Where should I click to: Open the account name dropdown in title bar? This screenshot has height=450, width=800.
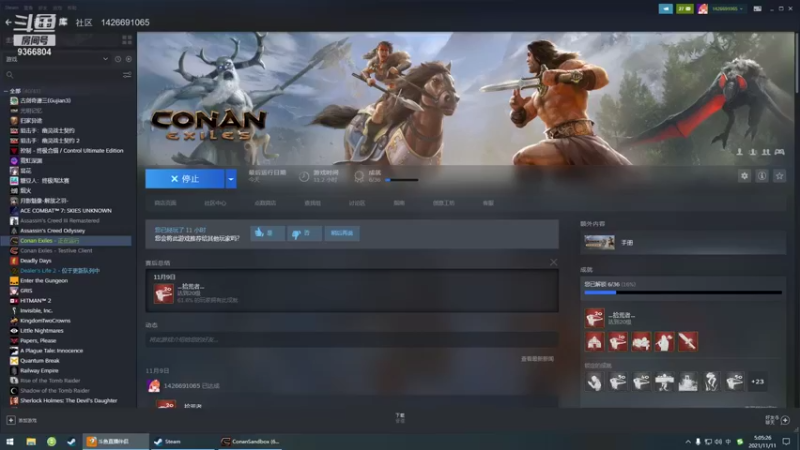(727, 9)
